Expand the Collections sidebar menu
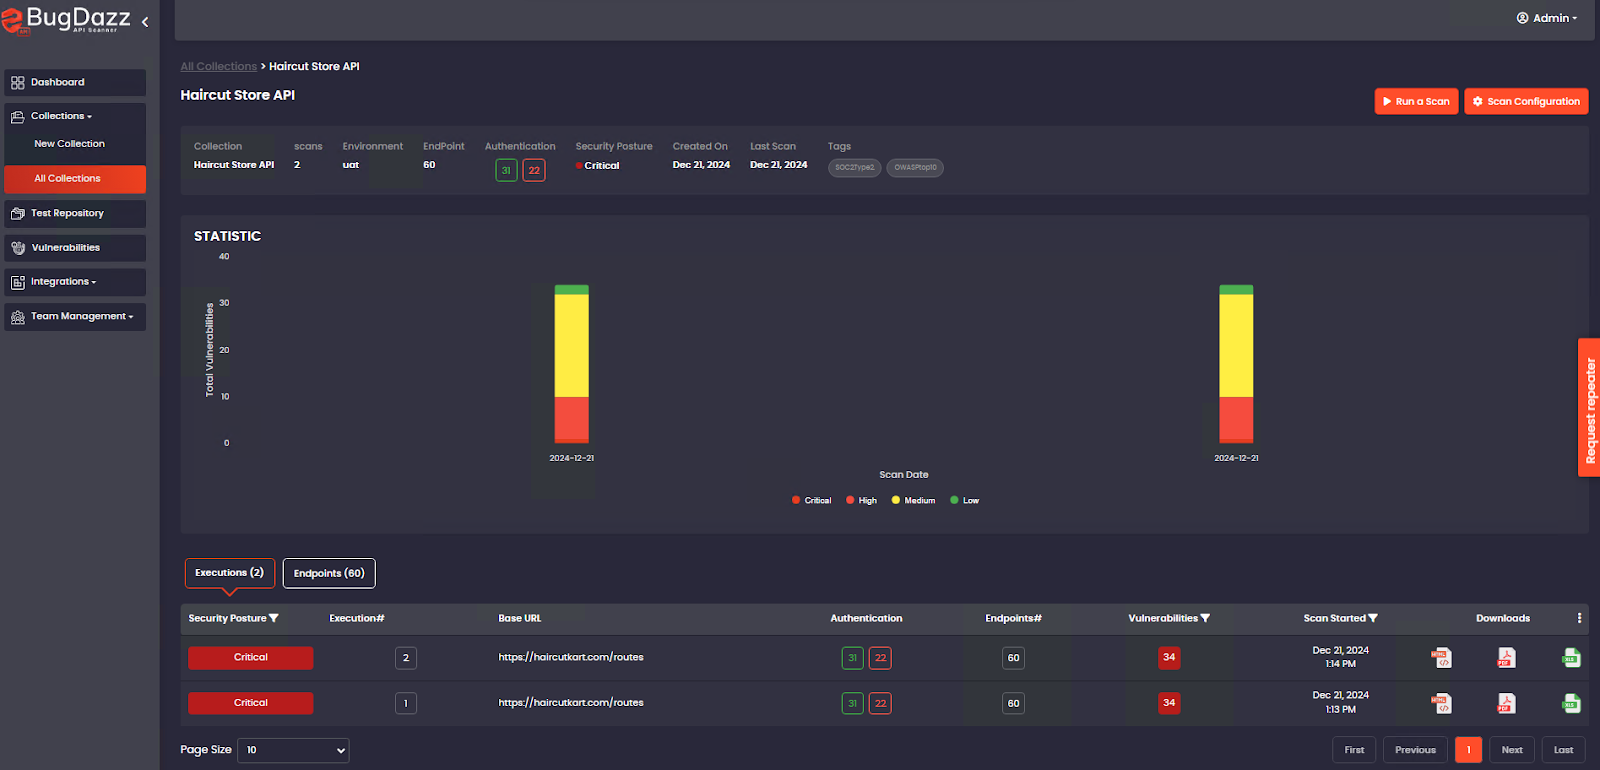This screenshot has width=1600, height=770. coord(75,116)
